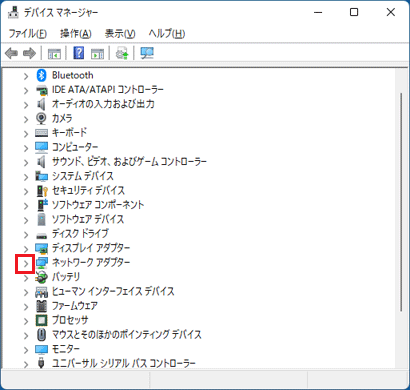
Task: Click the Device Manager title bar icon
Action: pos(13,13)
